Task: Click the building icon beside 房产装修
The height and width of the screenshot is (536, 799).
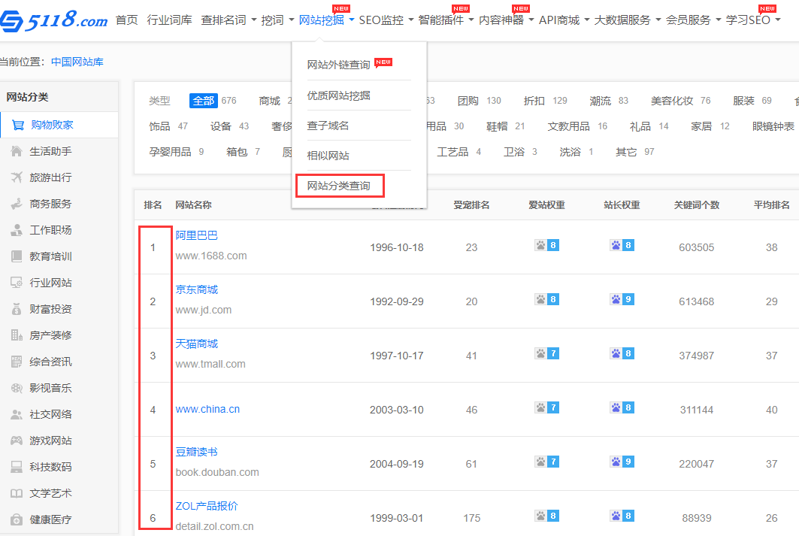Action: (17, 335)
